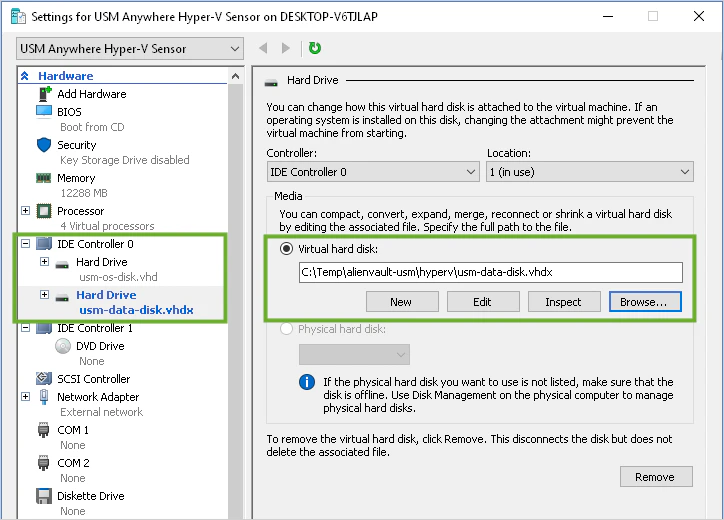Click the COM 2 port icon
The image size is (724, 520).
[x=43, y=462]
